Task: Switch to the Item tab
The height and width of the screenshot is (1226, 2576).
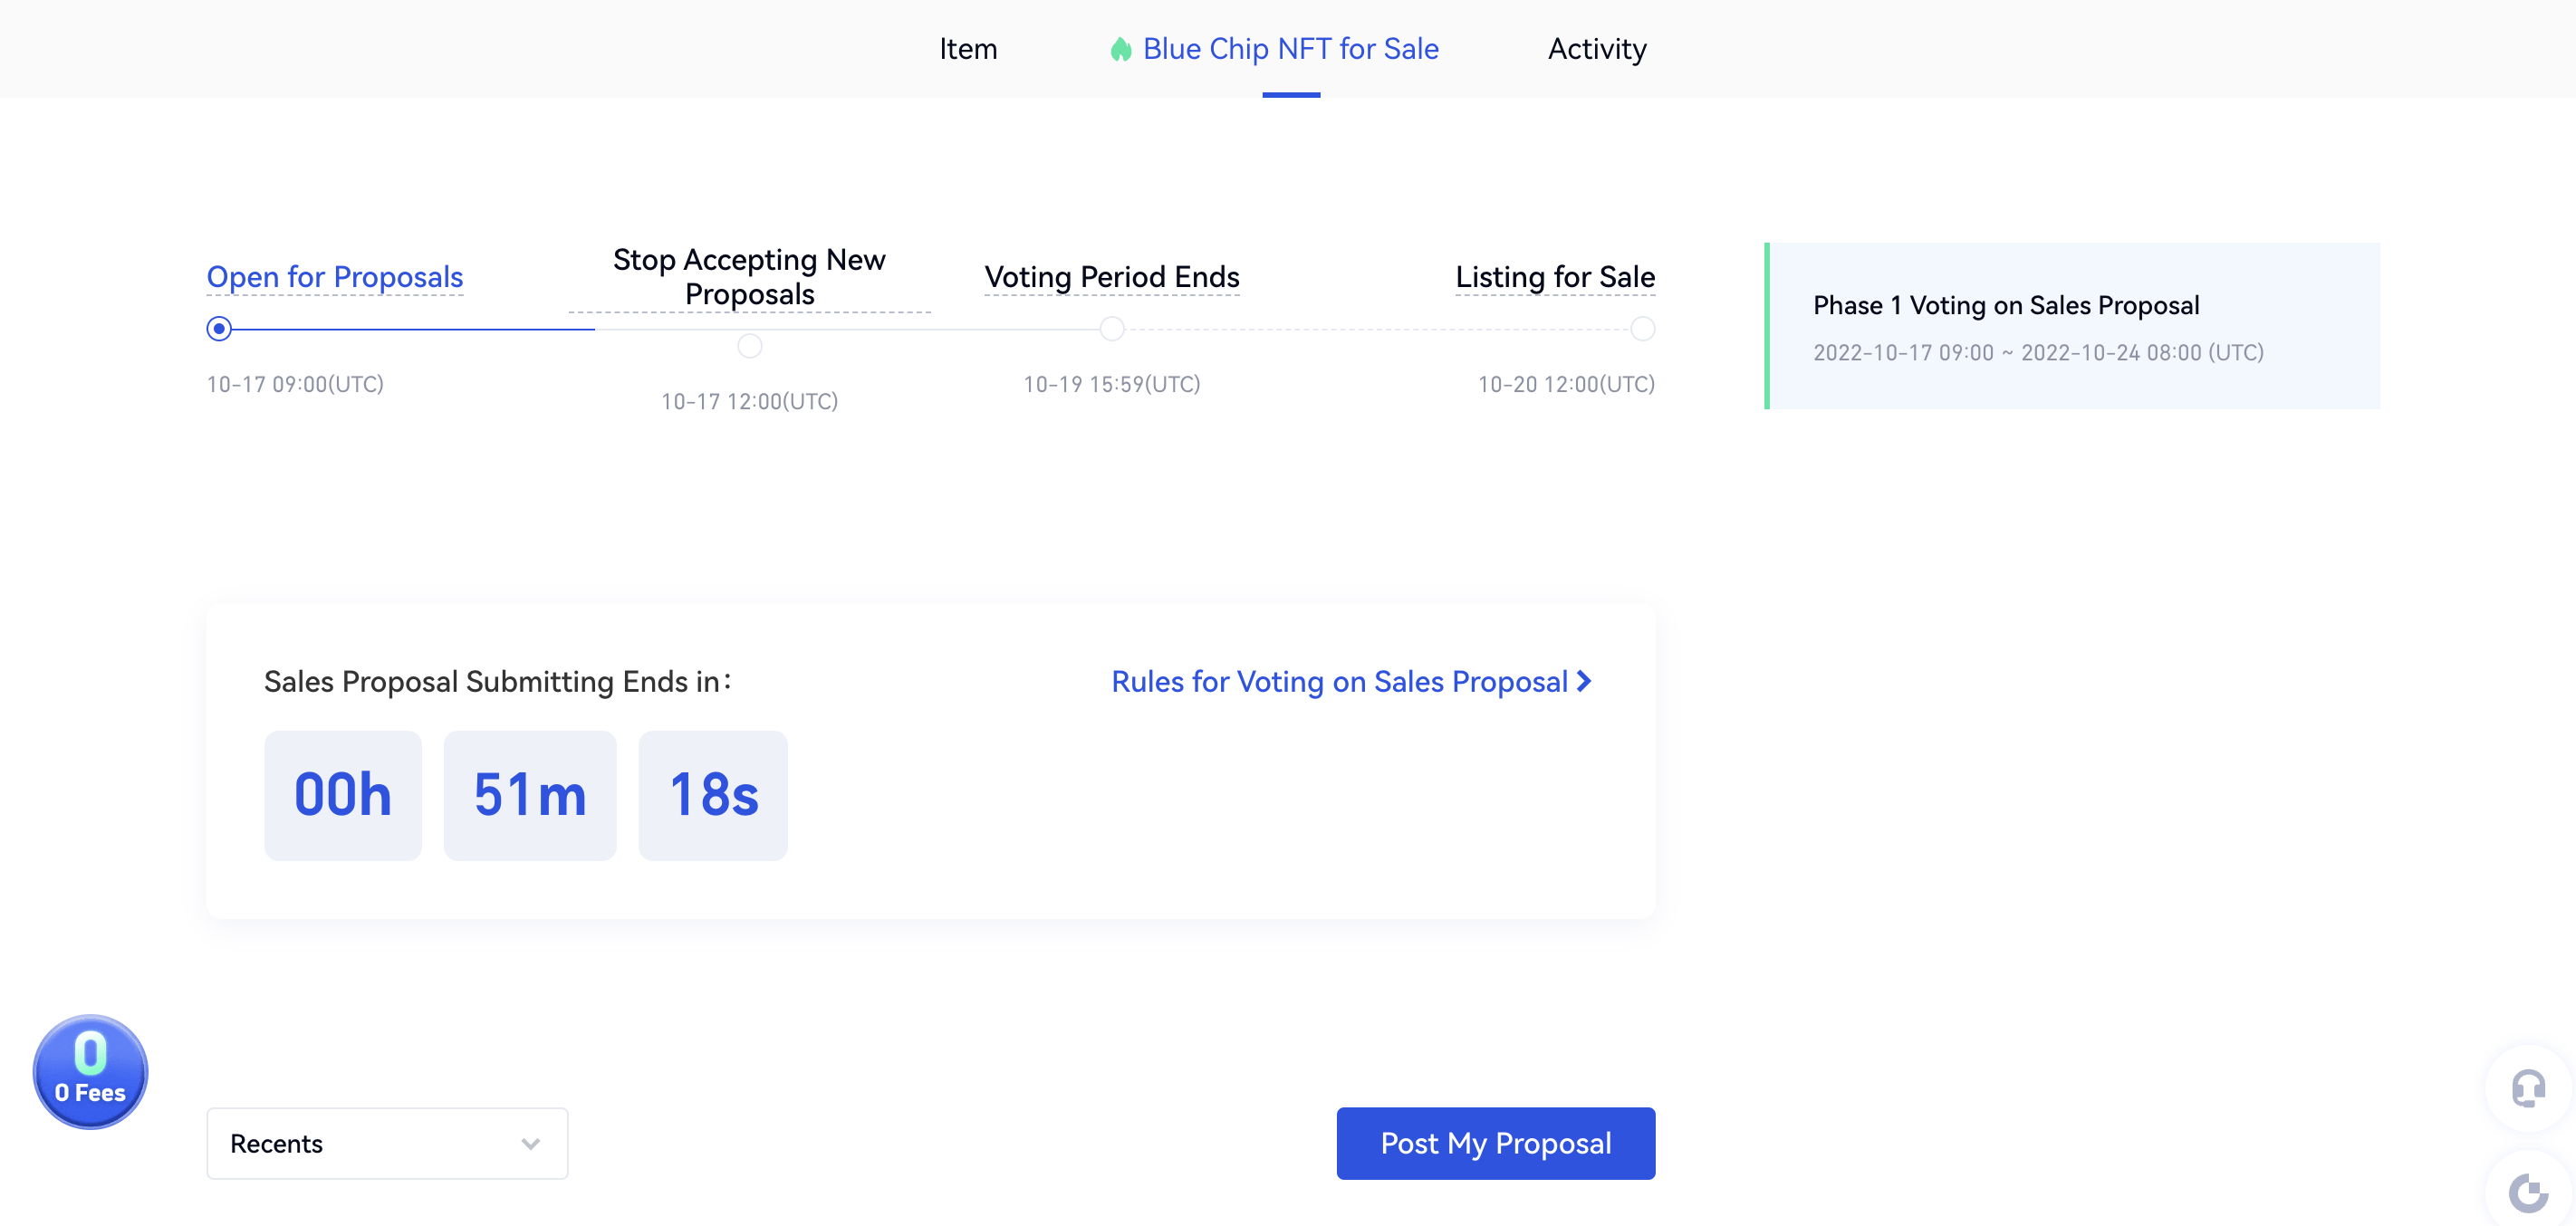Action: [967, 49]
